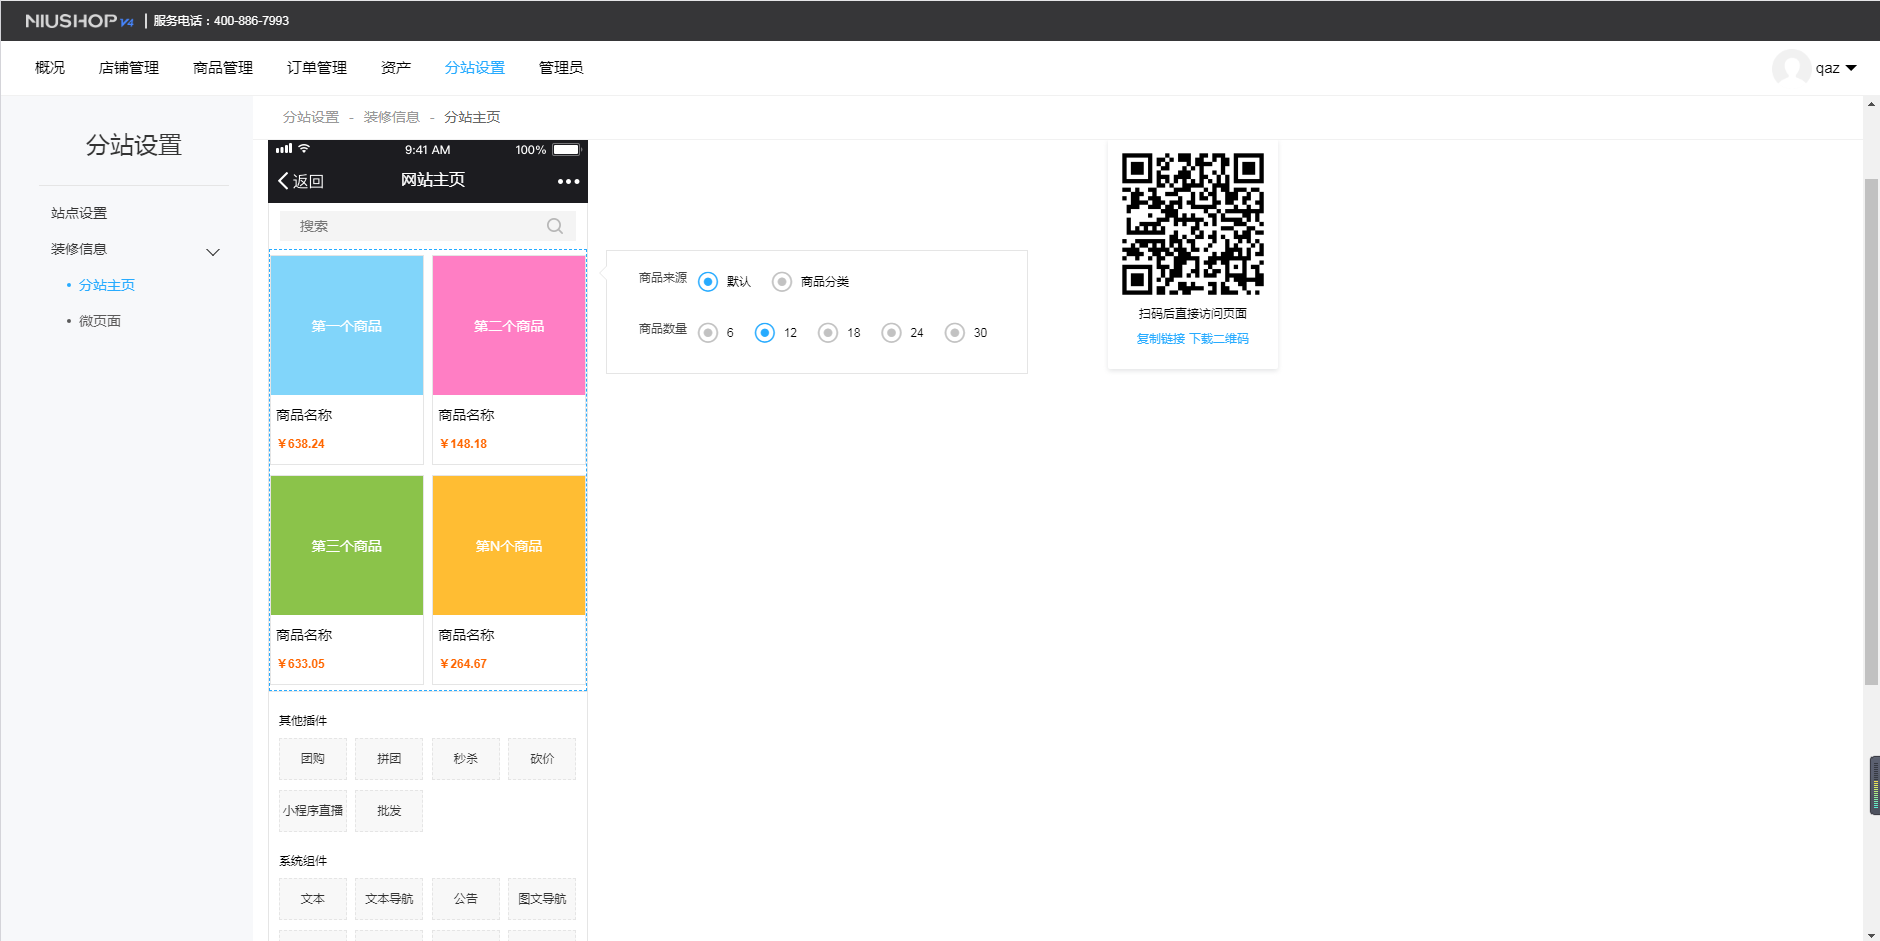Viewport: 1880px width, 941px height.
Task: Add the 公告 system component
Action: 466,899
